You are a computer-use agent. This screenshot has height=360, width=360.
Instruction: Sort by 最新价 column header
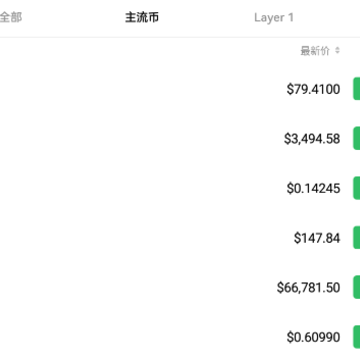pos(315,51)
